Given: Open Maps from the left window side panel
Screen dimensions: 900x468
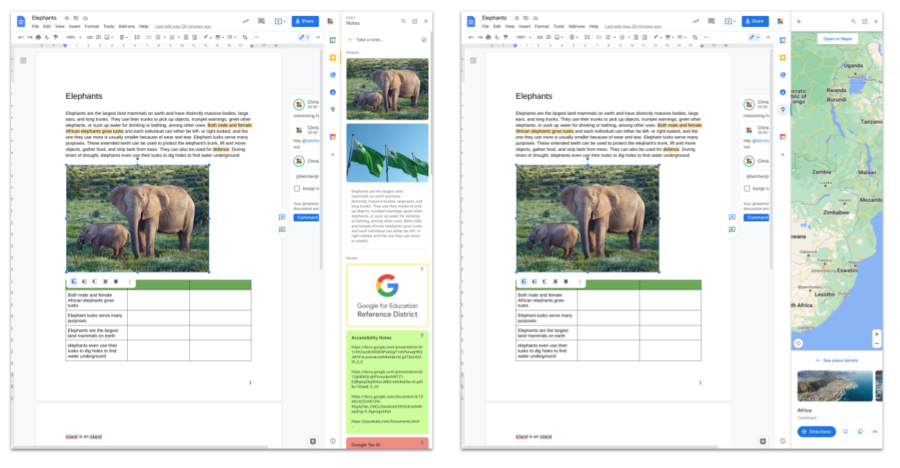Looking at the screenshot, I should point(333,109).
